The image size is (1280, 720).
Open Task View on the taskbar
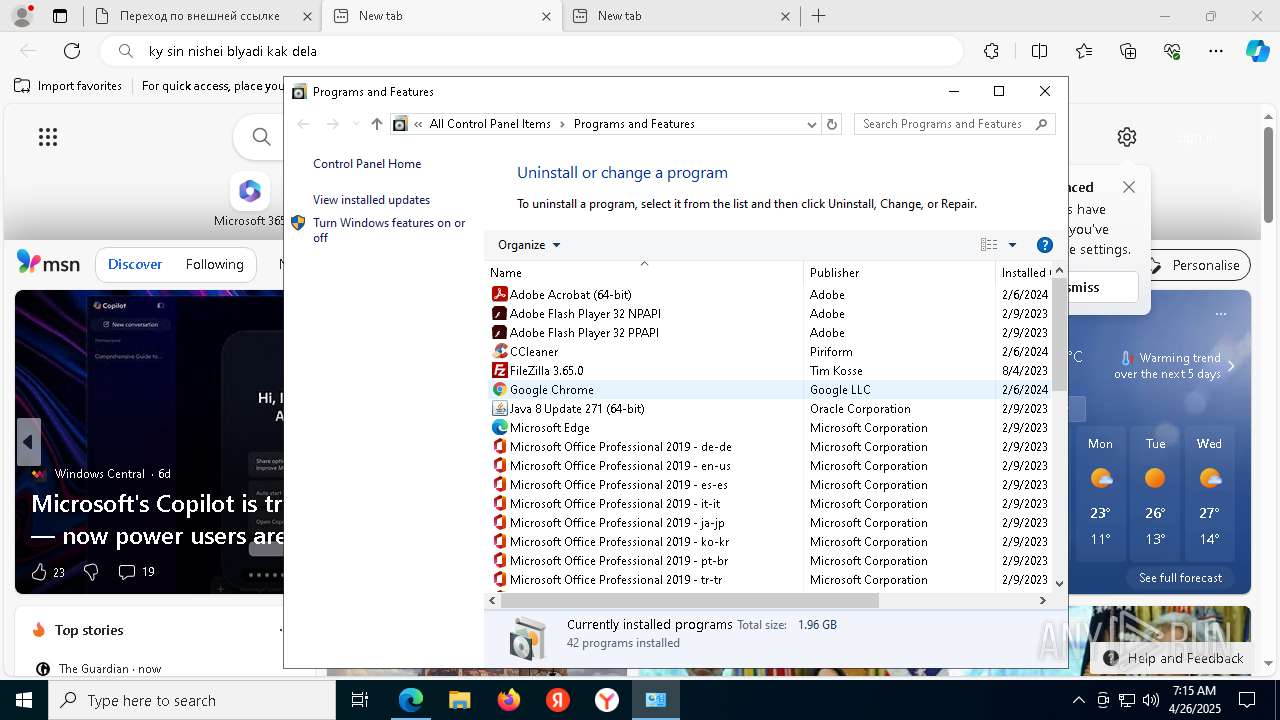360,700
